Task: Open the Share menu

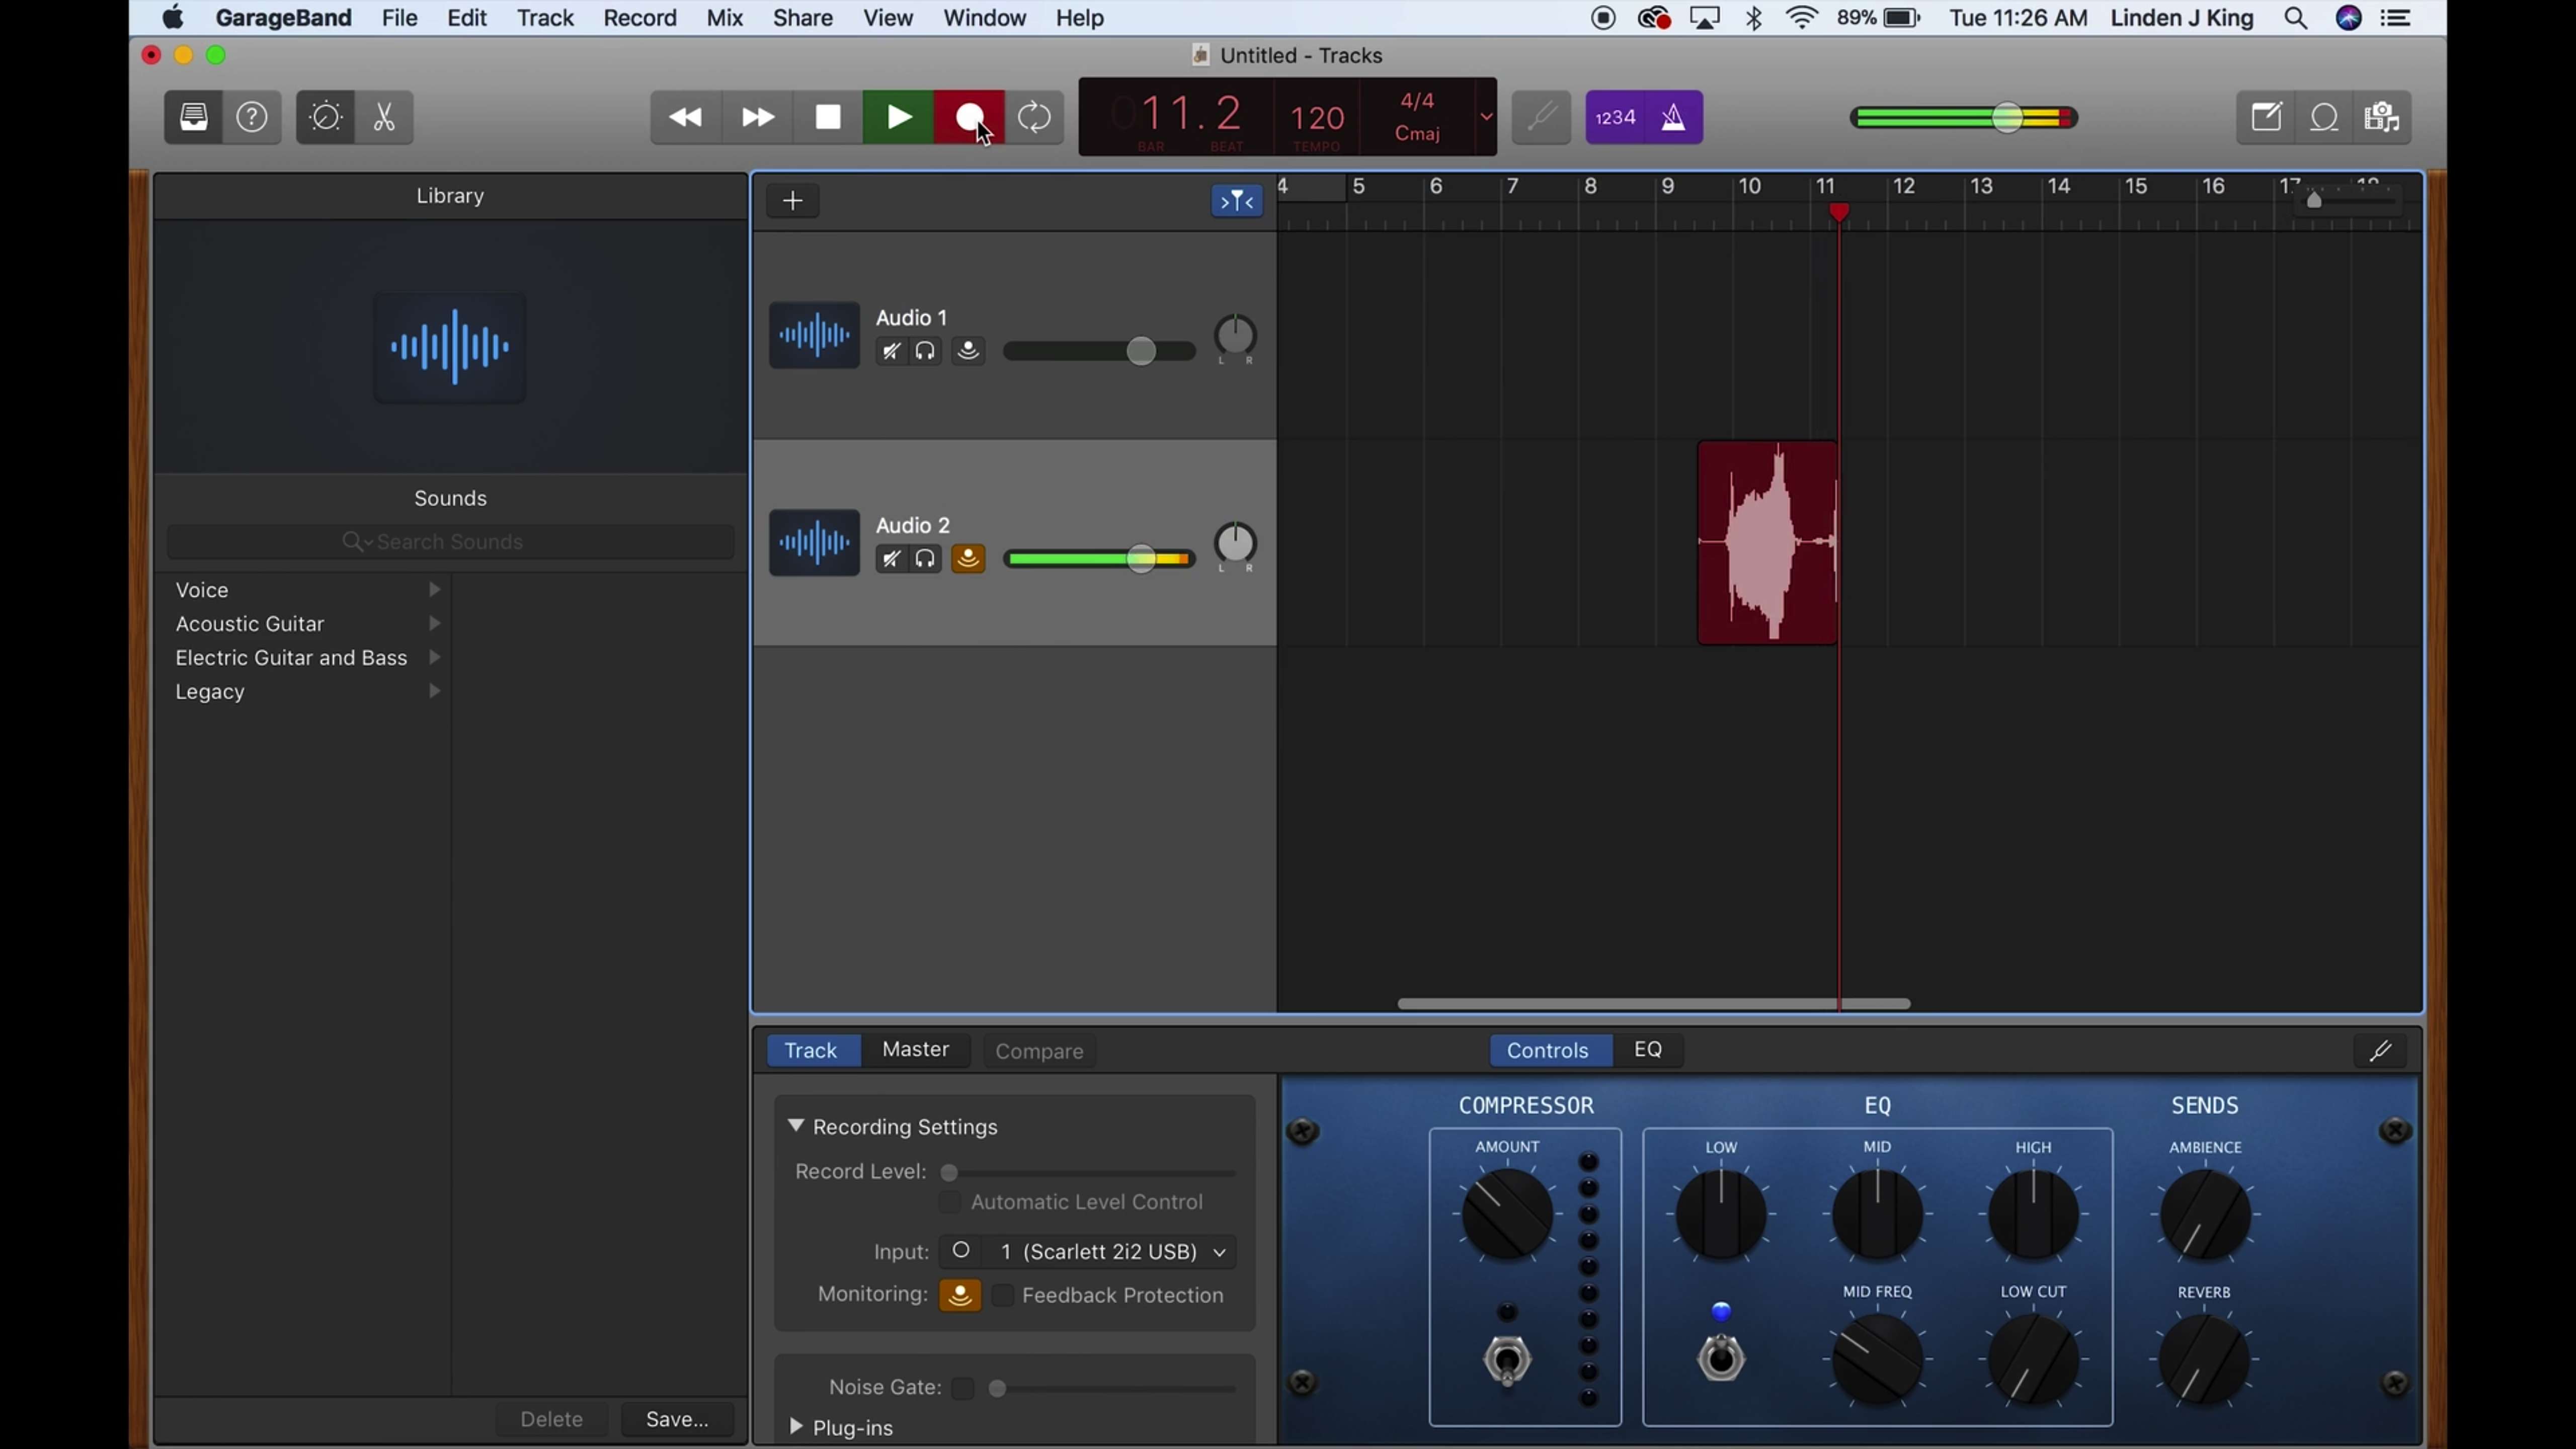Action: (x=803, y=18)
